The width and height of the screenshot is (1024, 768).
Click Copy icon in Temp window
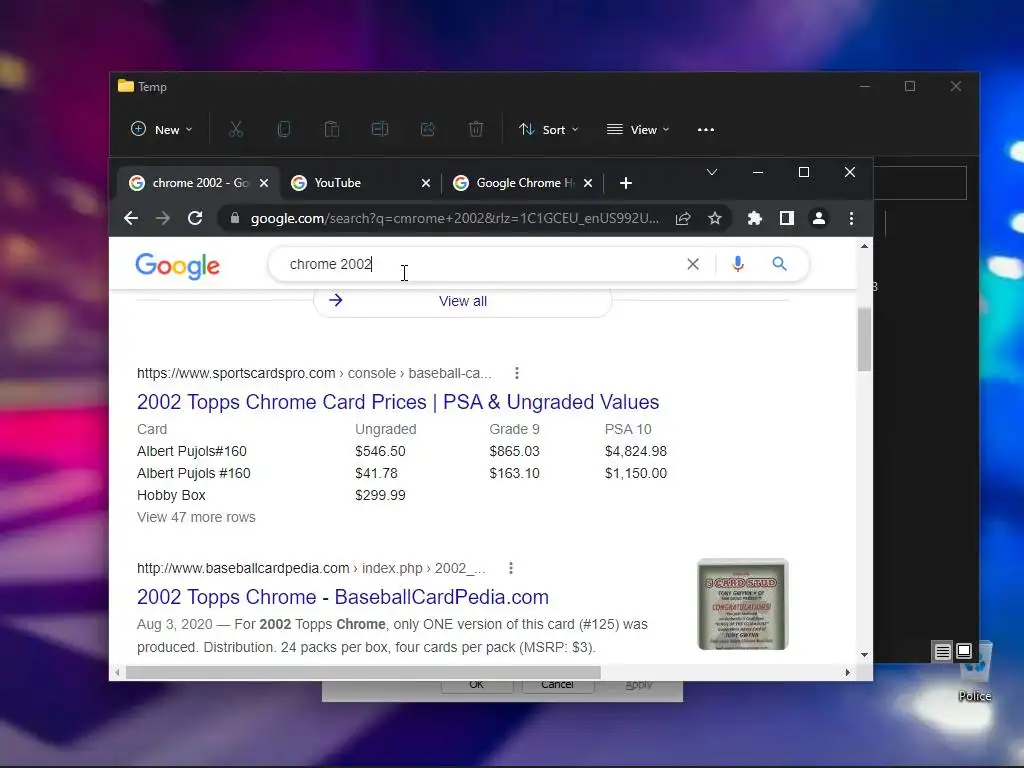coord(284,129)
